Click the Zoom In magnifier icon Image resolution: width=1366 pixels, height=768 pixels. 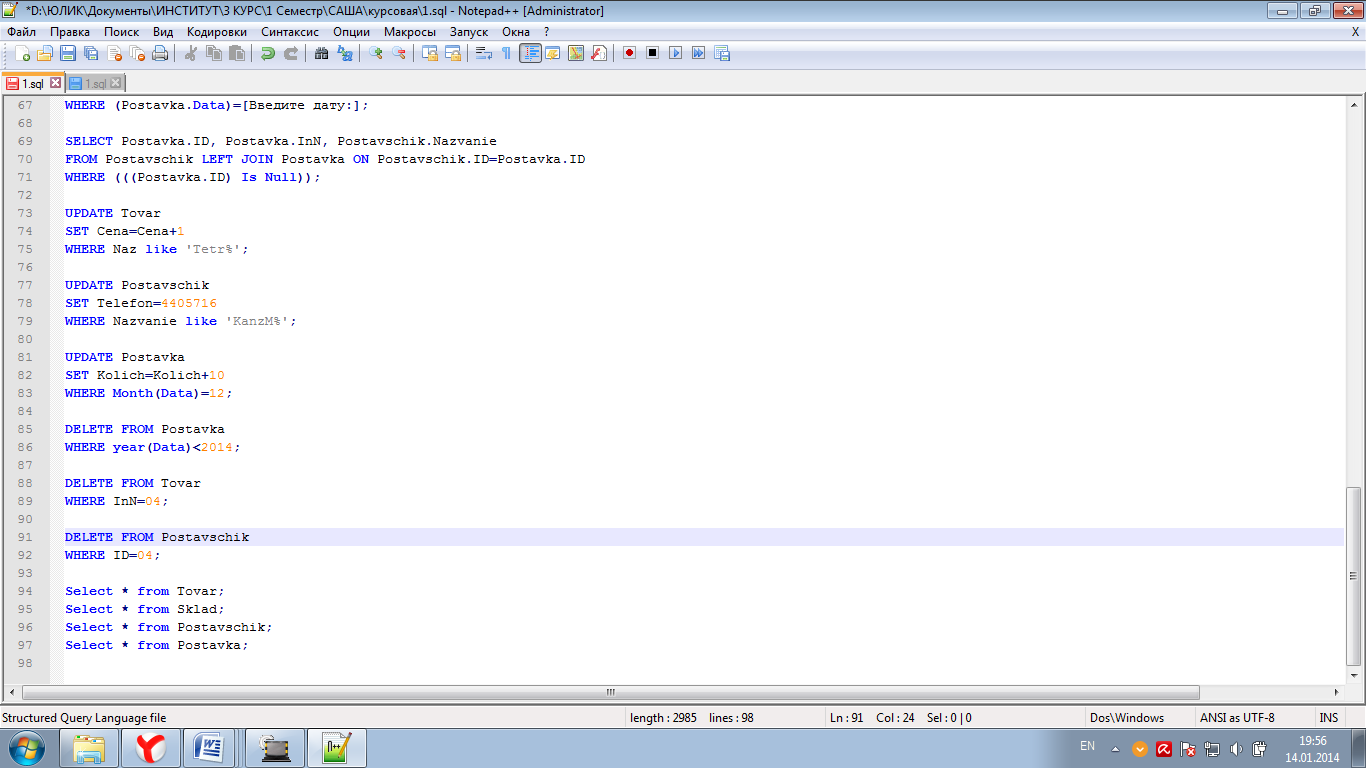coord(376,53)
